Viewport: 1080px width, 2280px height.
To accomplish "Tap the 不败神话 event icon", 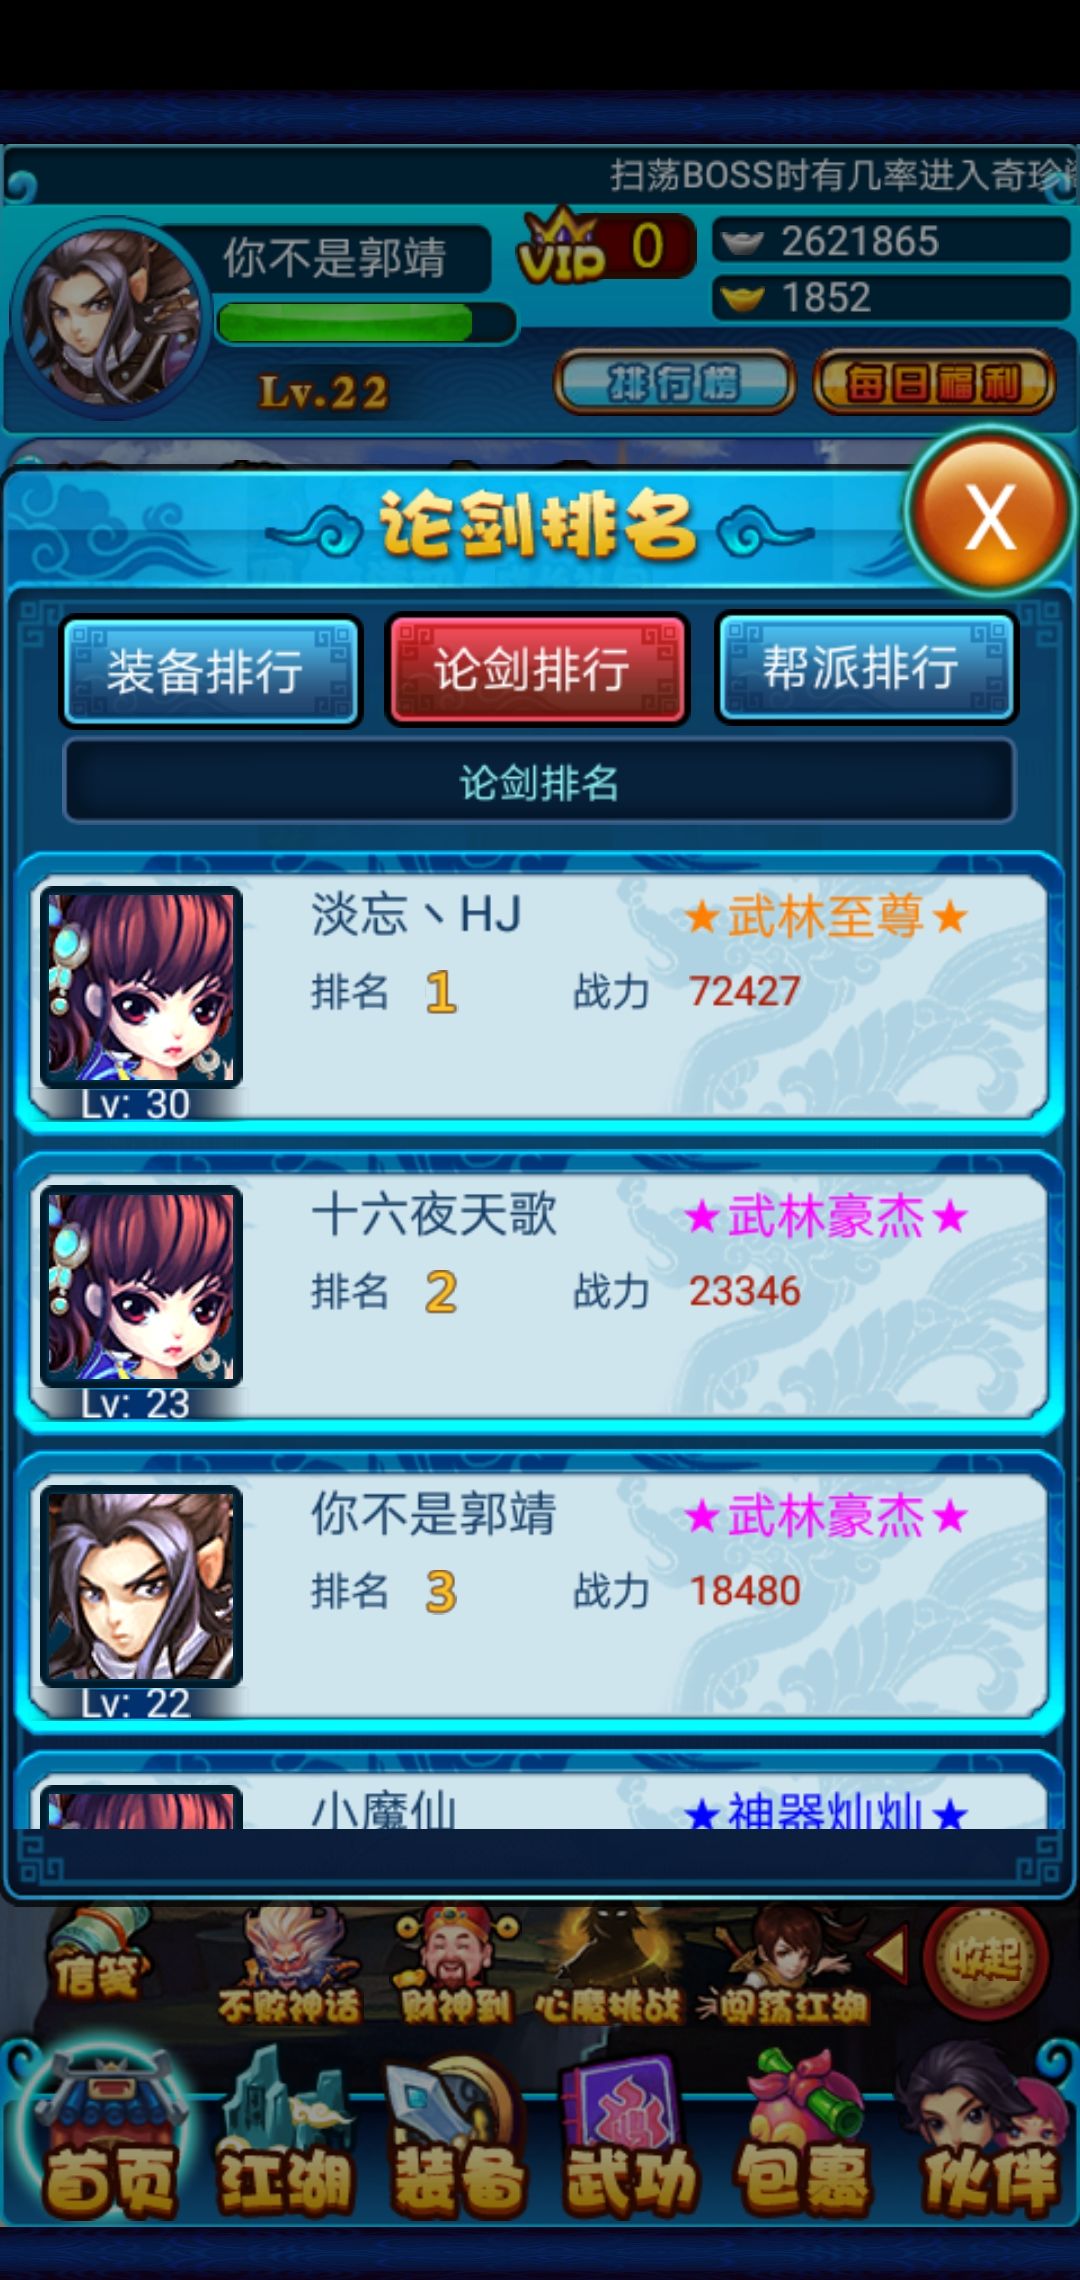I will click(288, 1965).
